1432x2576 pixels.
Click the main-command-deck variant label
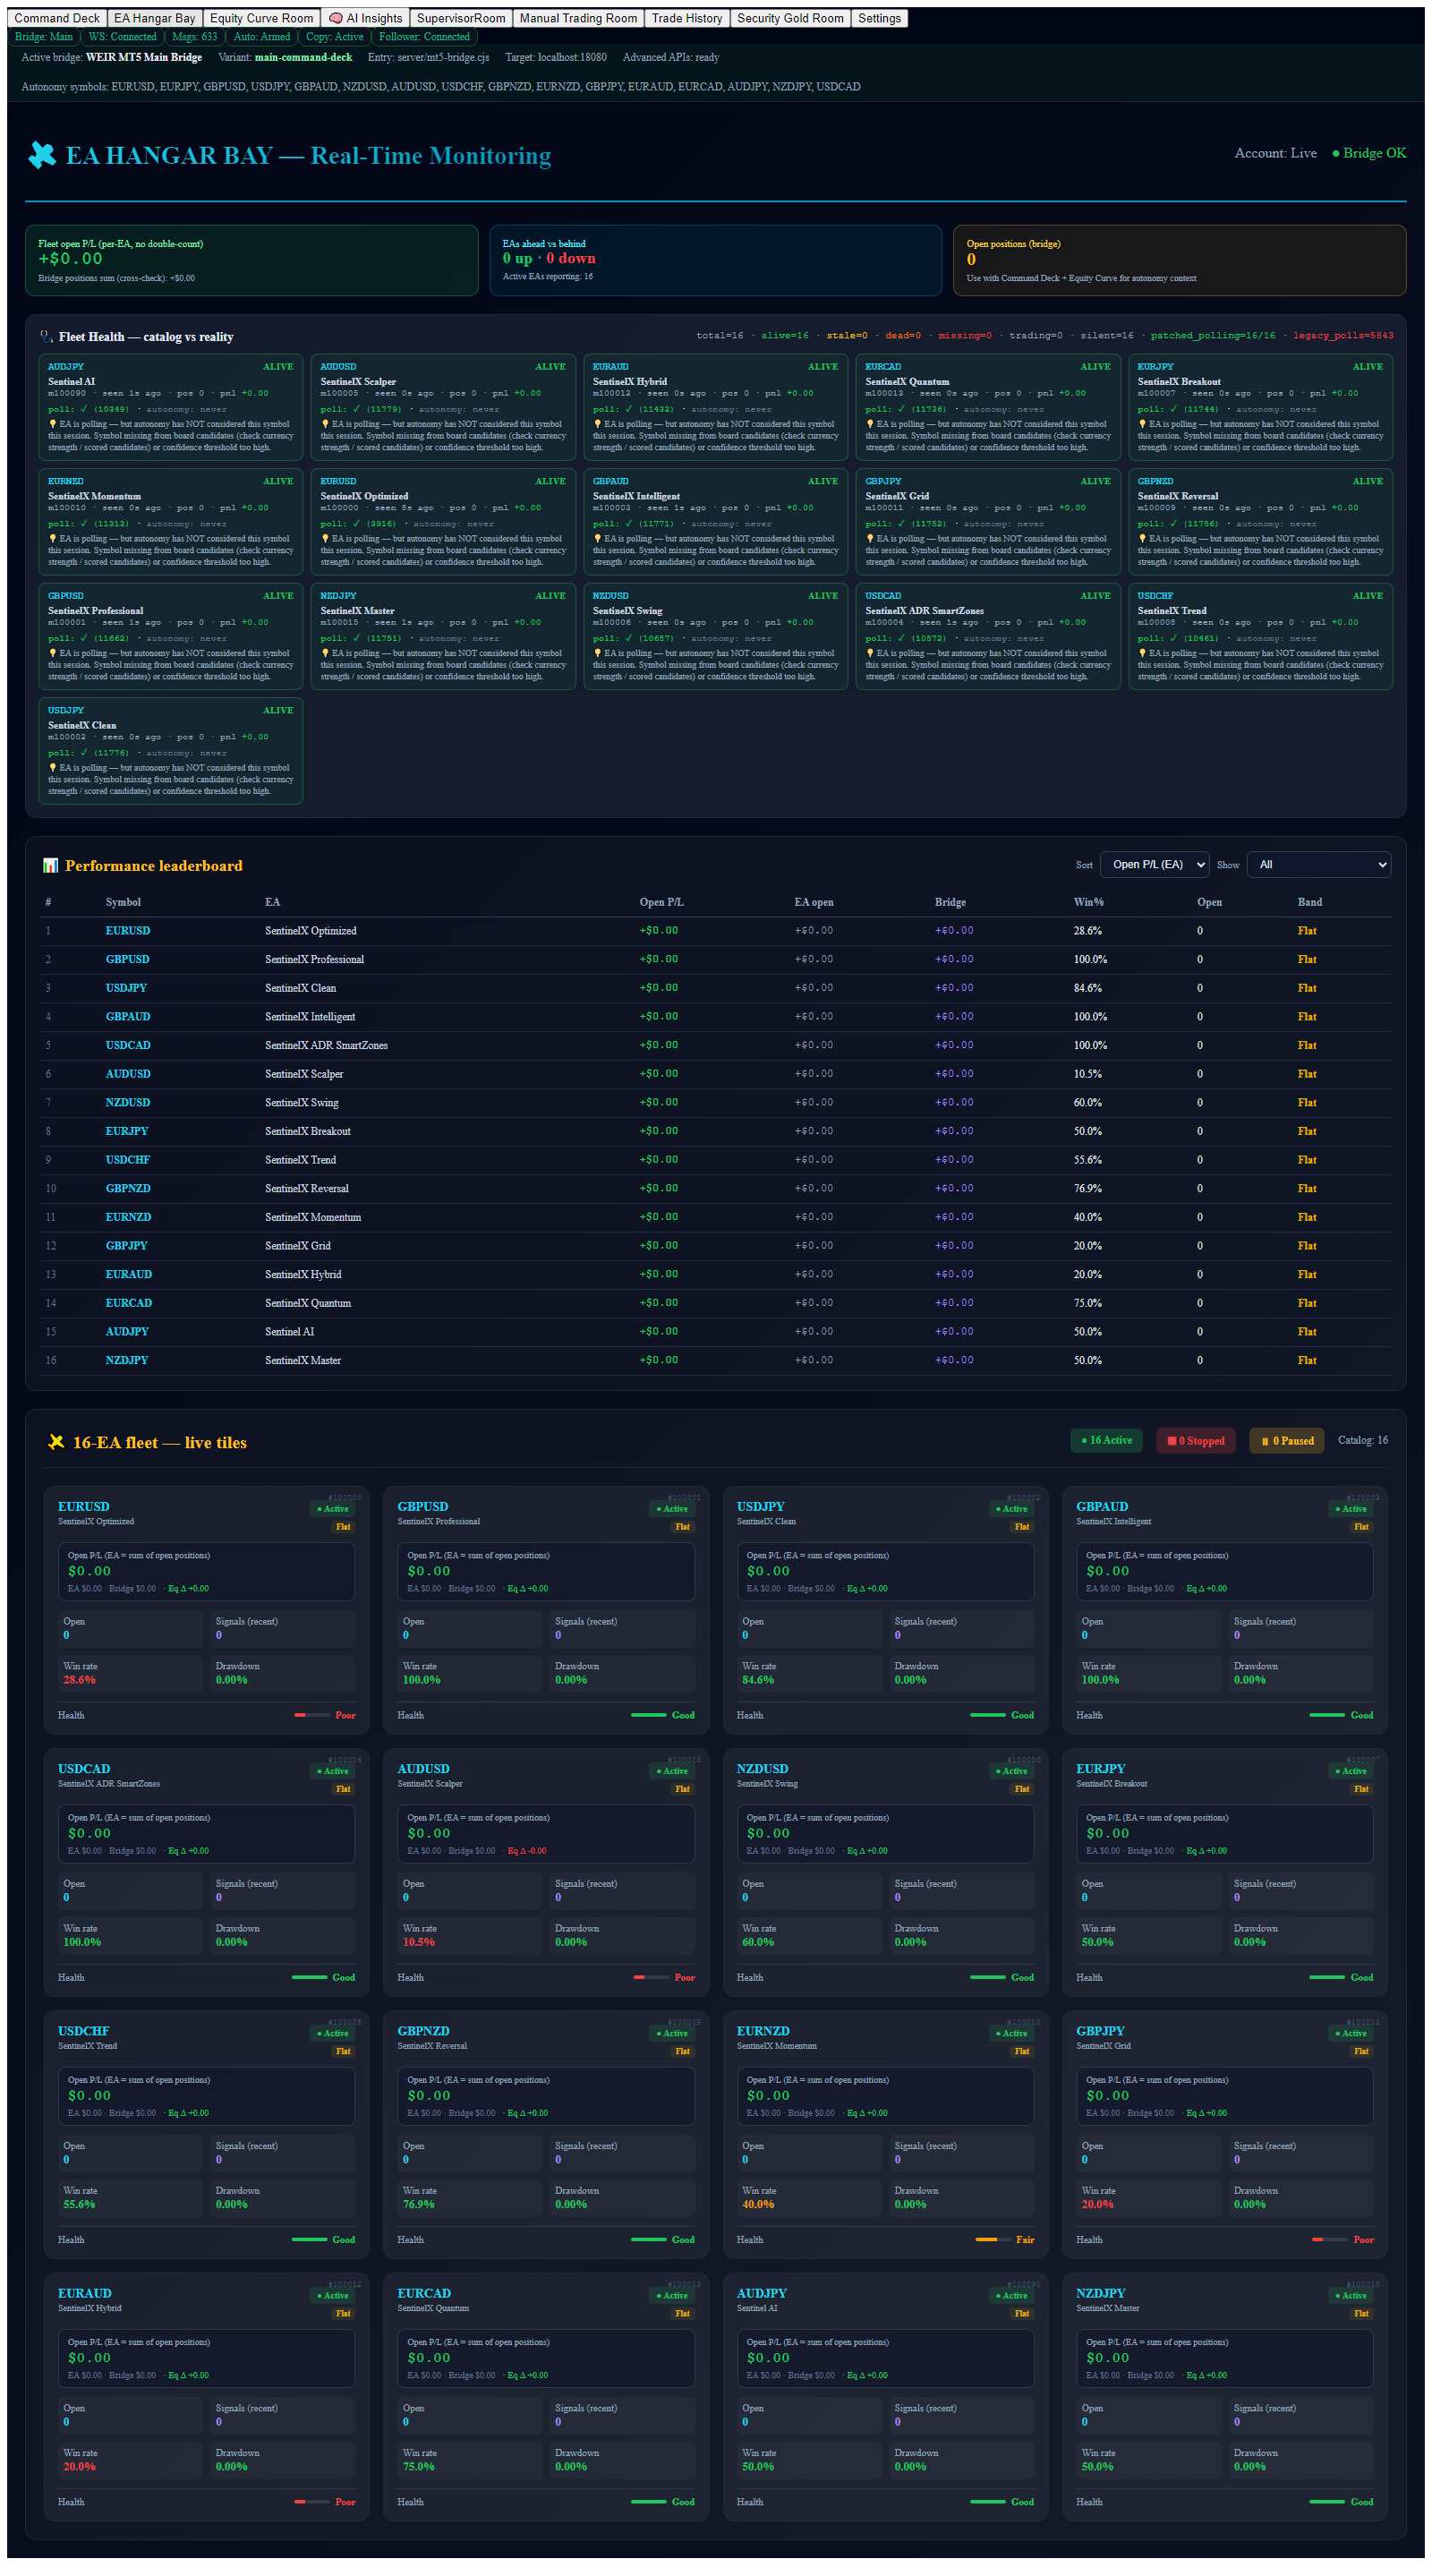[x=303, y=58]
